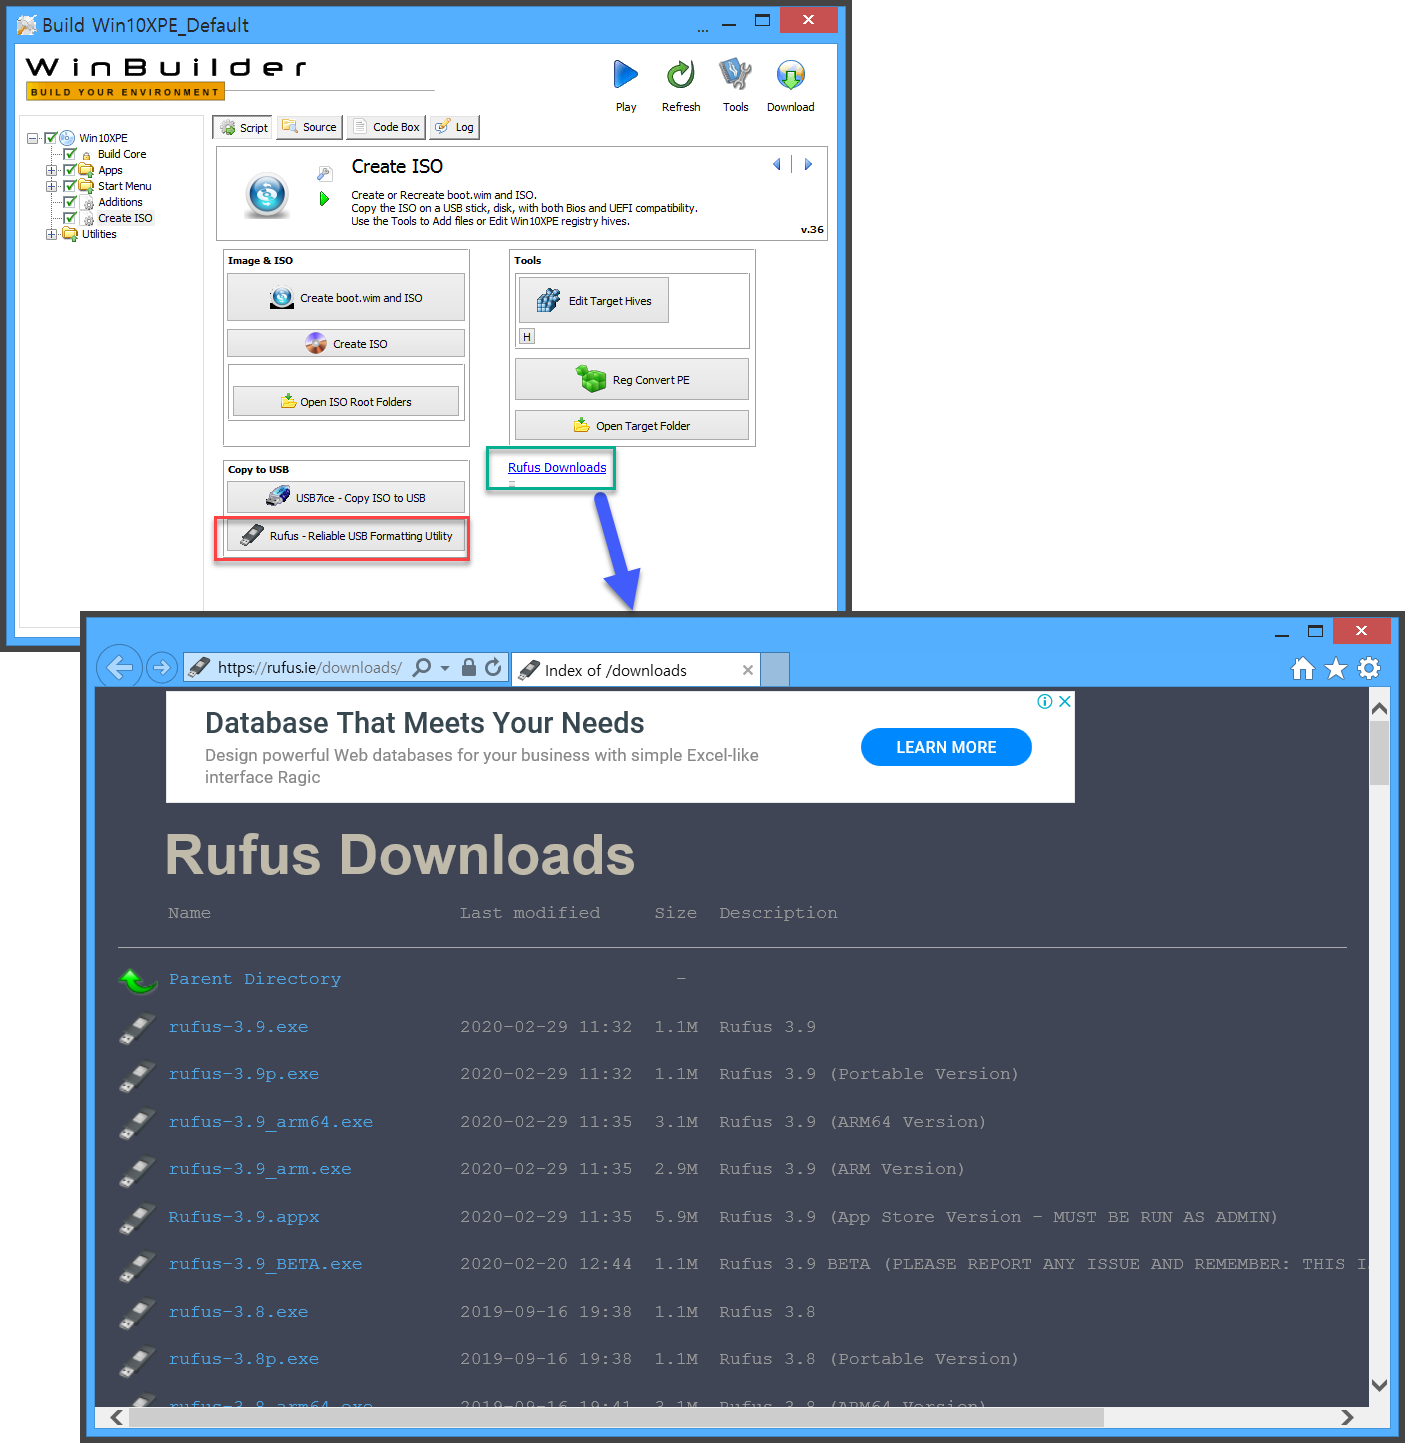1405x1443 pixels.
Task: Click the Download icon in WinBuilder
Action: click(790, 75)
